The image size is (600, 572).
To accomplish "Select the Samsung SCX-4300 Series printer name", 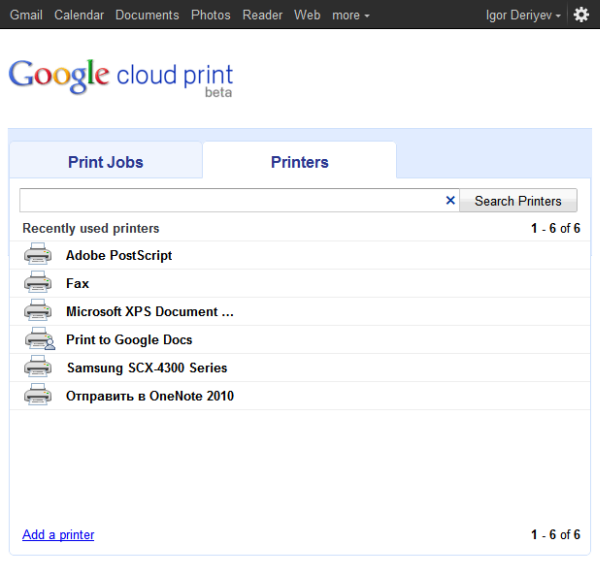I will pos(146,368).
